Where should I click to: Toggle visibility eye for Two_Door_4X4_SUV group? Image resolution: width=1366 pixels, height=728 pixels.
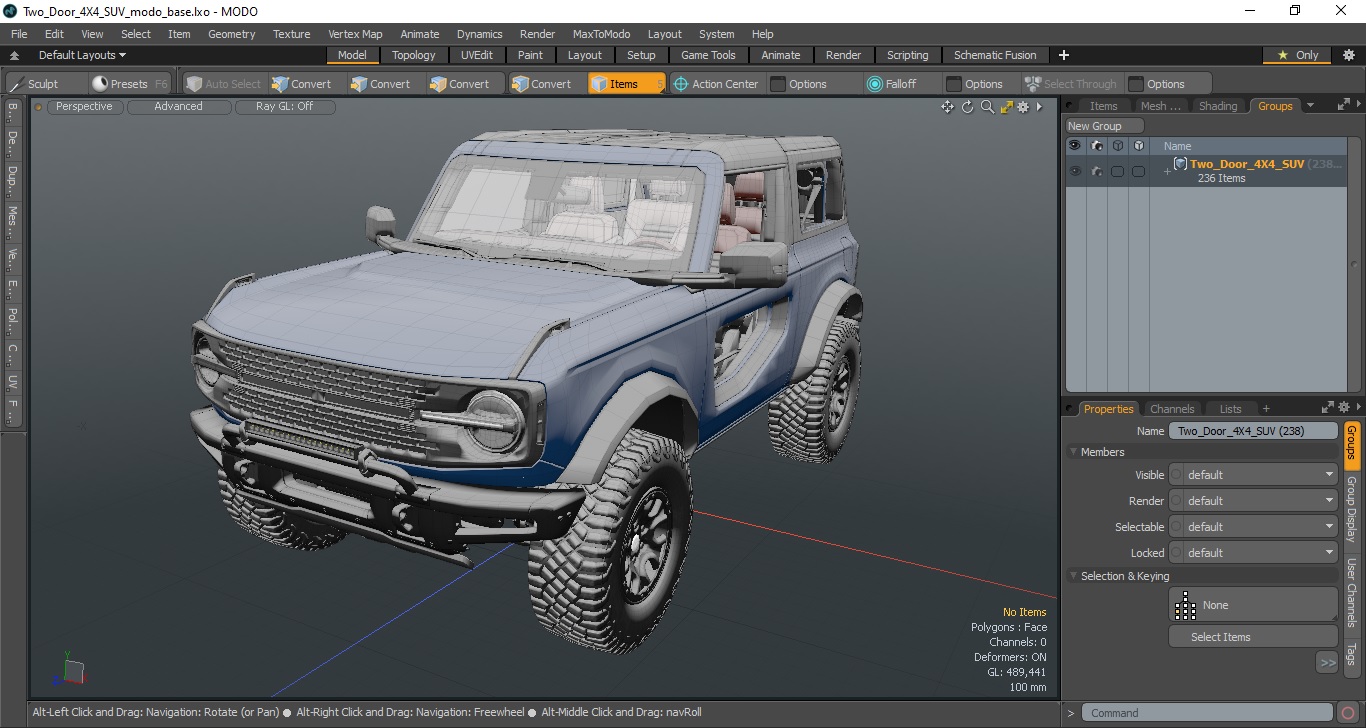1075,171
